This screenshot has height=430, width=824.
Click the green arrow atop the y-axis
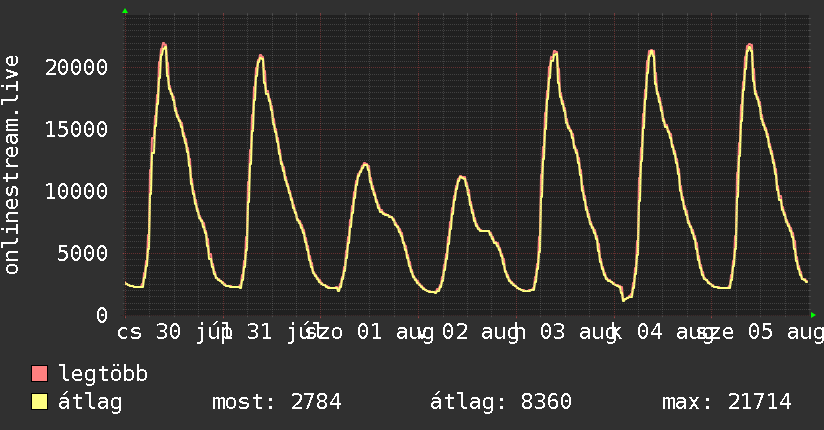(125, 11)
